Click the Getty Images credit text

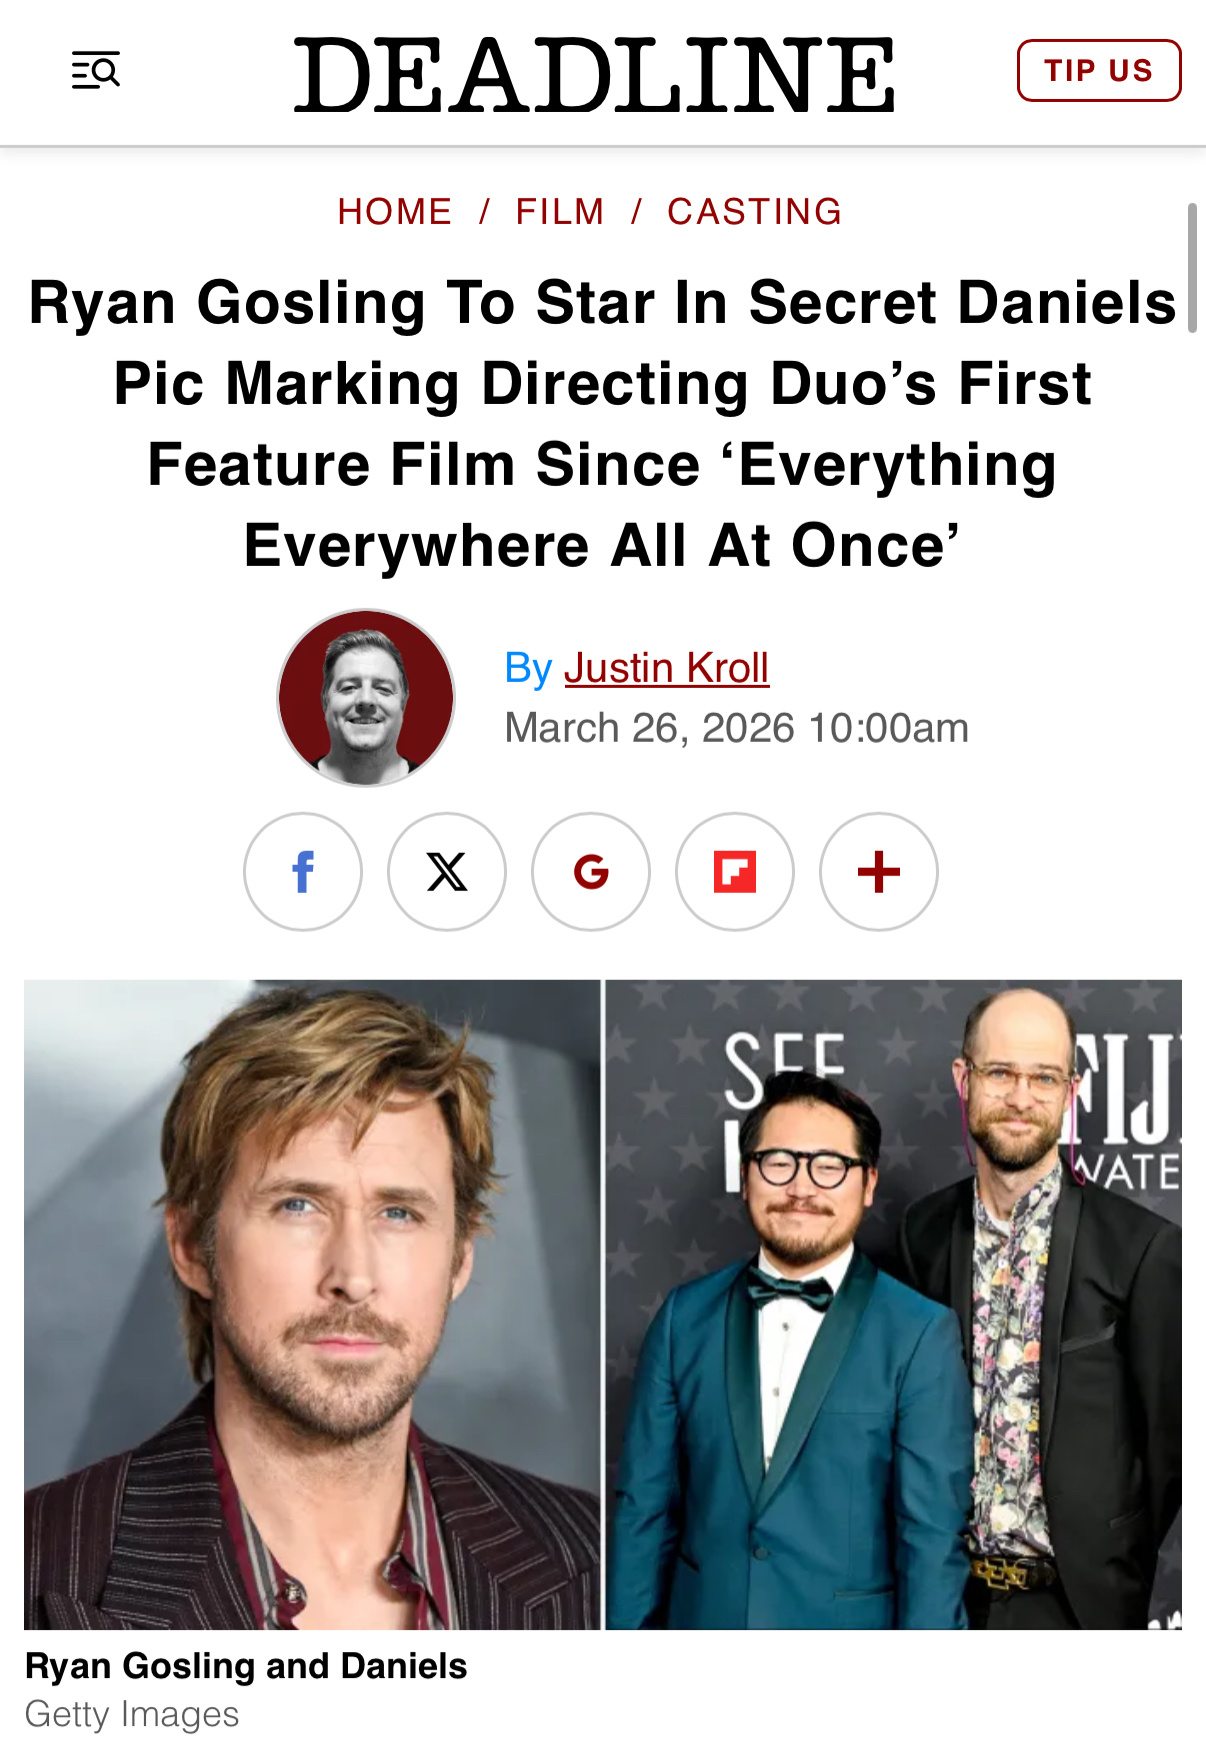(x=132, y=1714)
